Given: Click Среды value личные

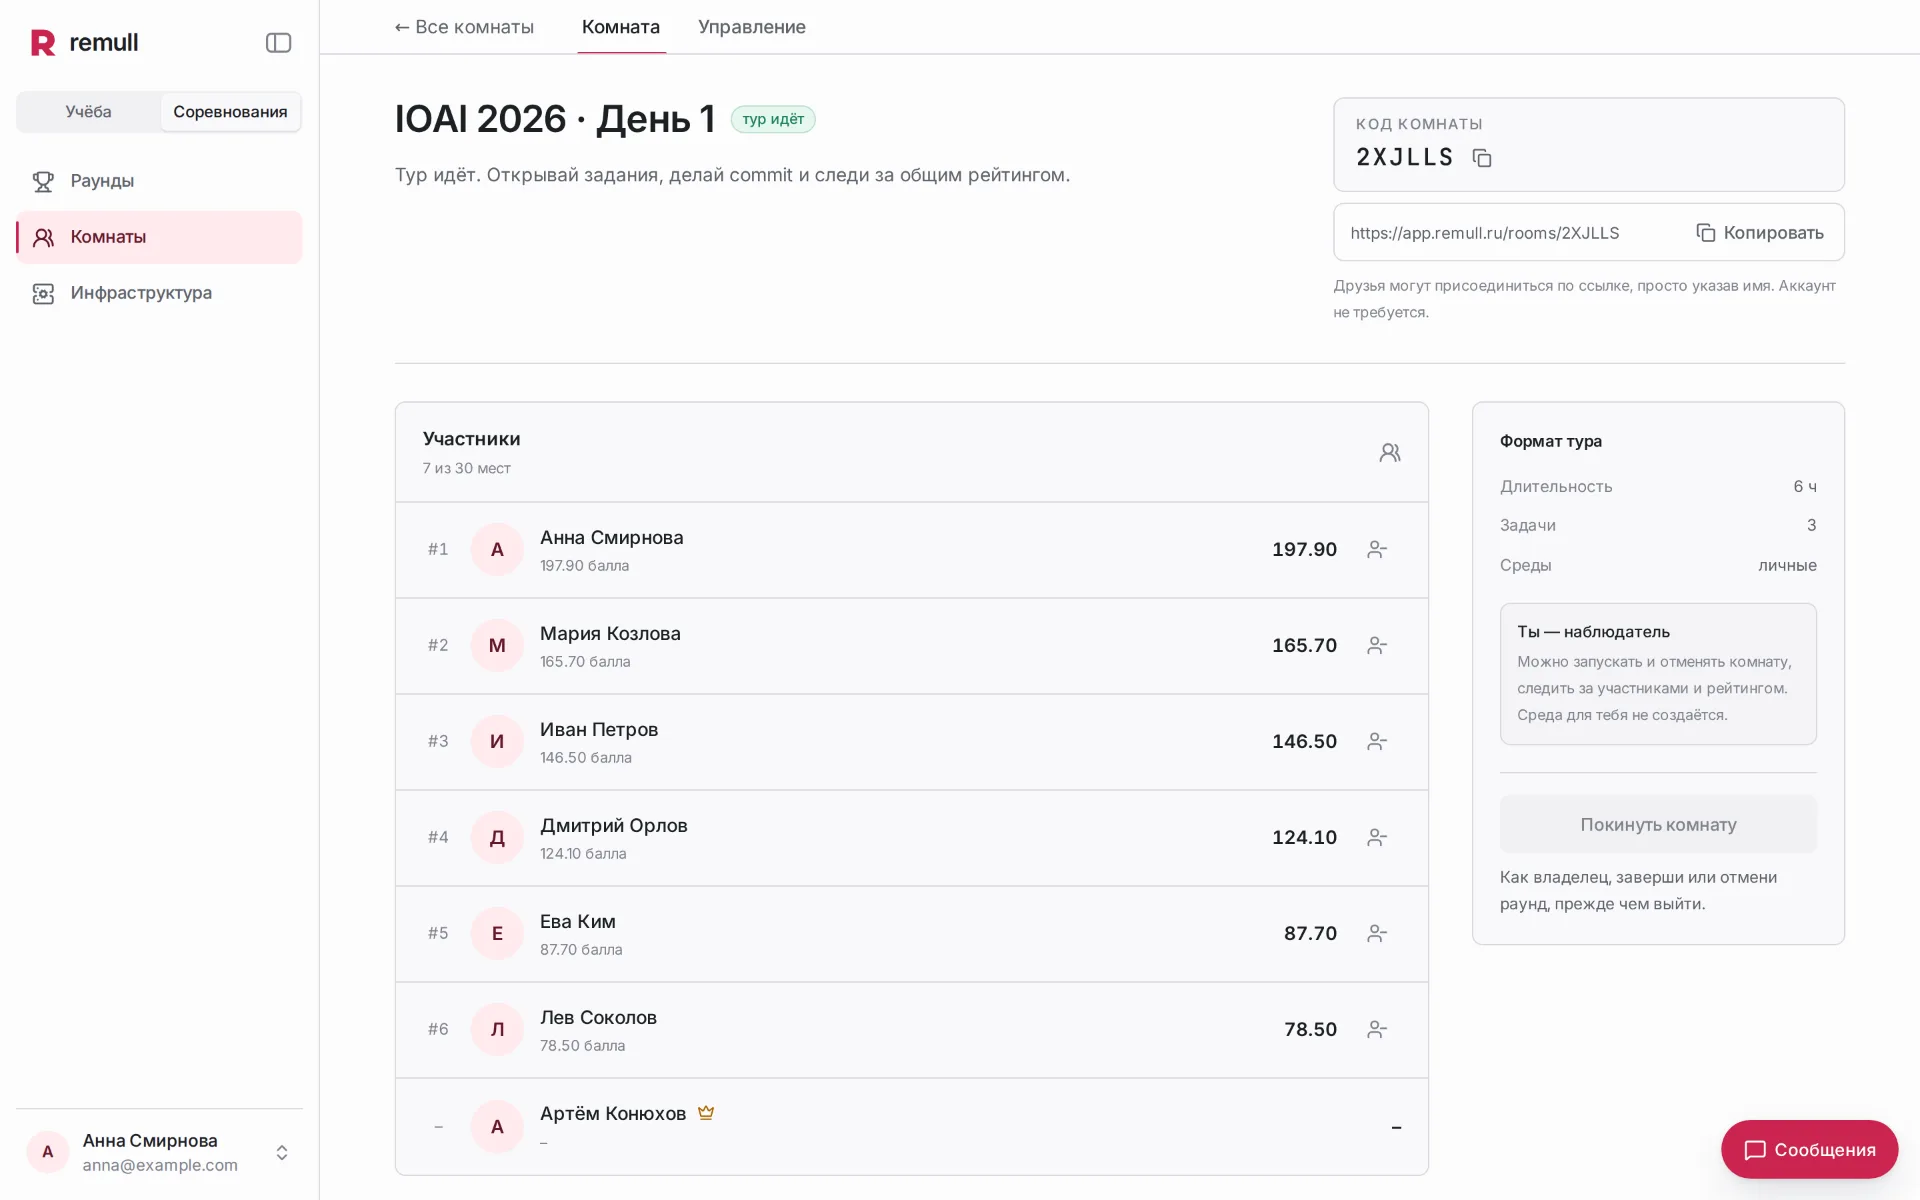Looking at the screenshot, I should 1787,565.
